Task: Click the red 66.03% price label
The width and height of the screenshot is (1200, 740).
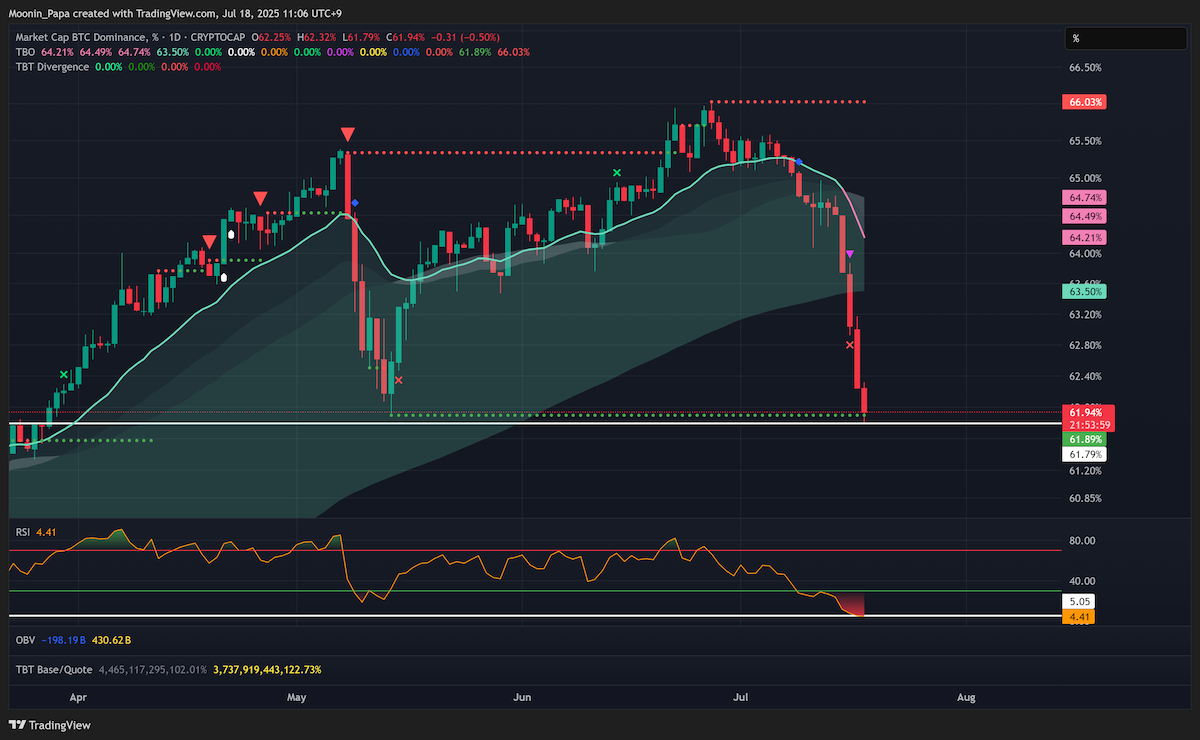Action: pyautogui.click(x=1086, y=102)
